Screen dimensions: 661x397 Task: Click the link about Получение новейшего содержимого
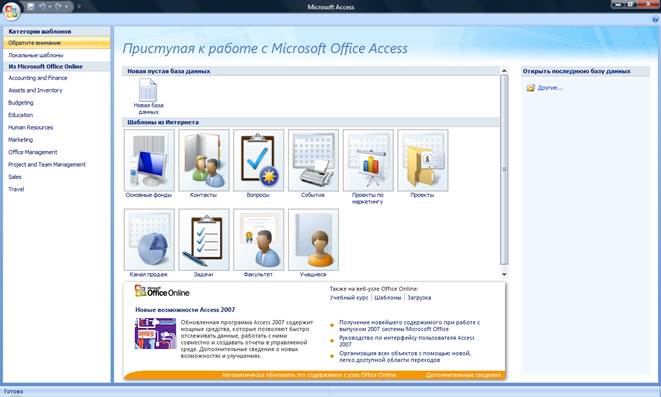409,325
